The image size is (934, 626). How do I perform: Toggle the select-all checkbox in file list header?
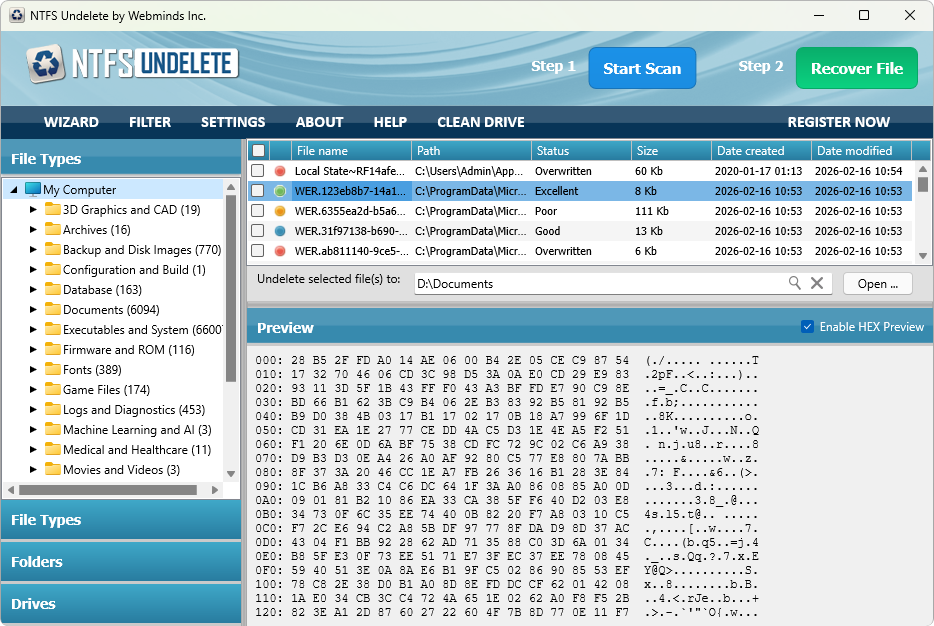(259, 151)
